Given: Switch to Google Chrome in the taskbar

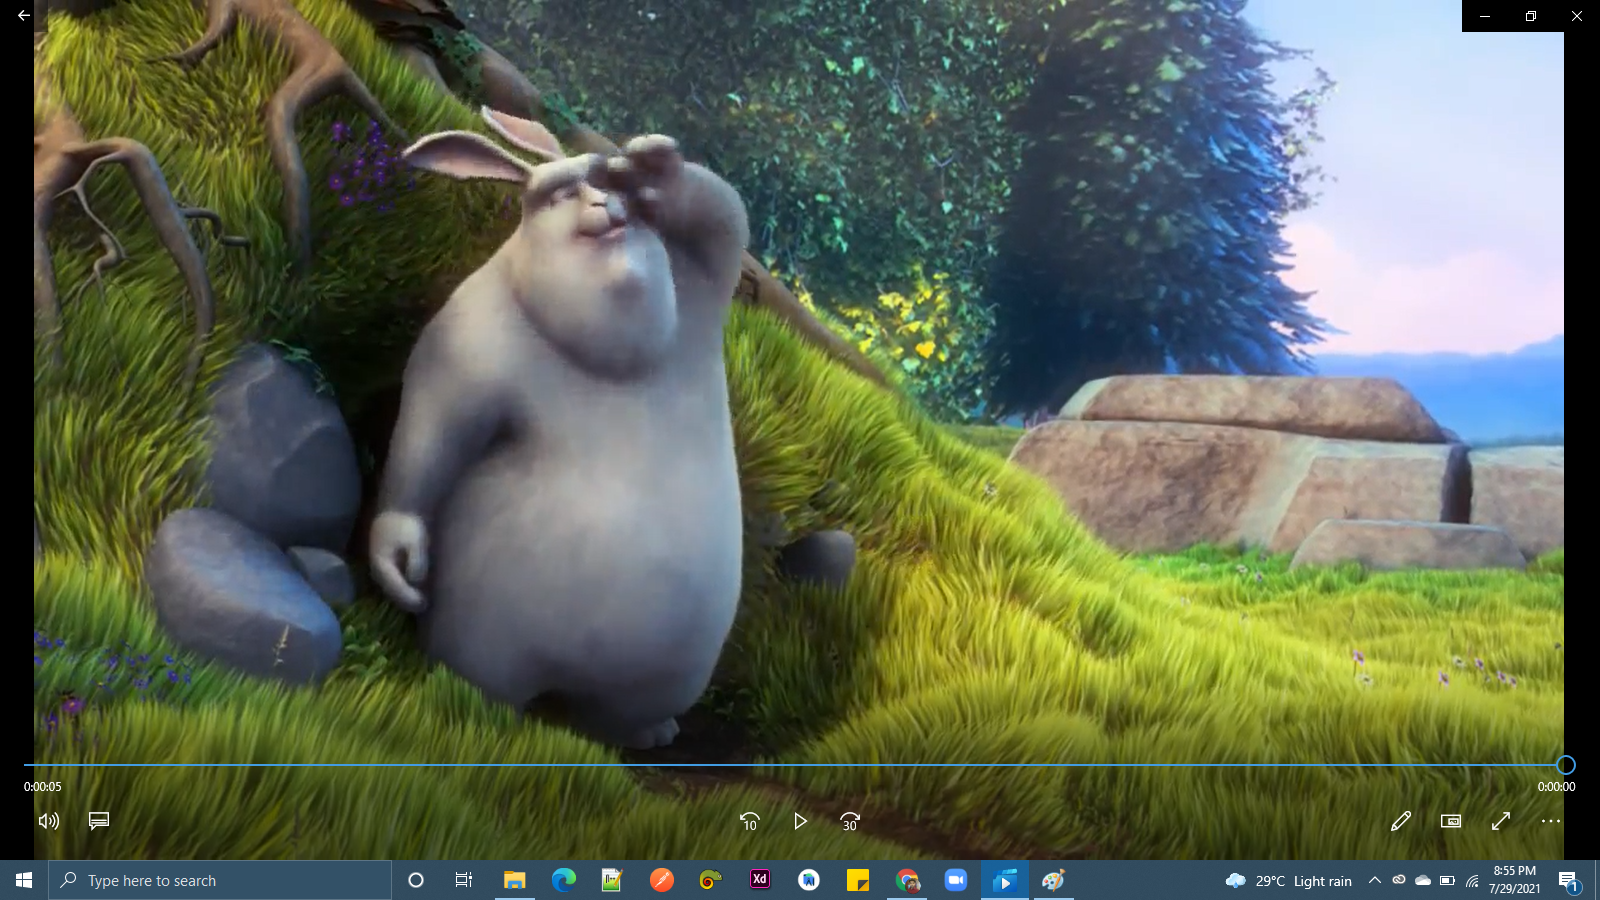Looking at the screenshot, I should (908, 880).
